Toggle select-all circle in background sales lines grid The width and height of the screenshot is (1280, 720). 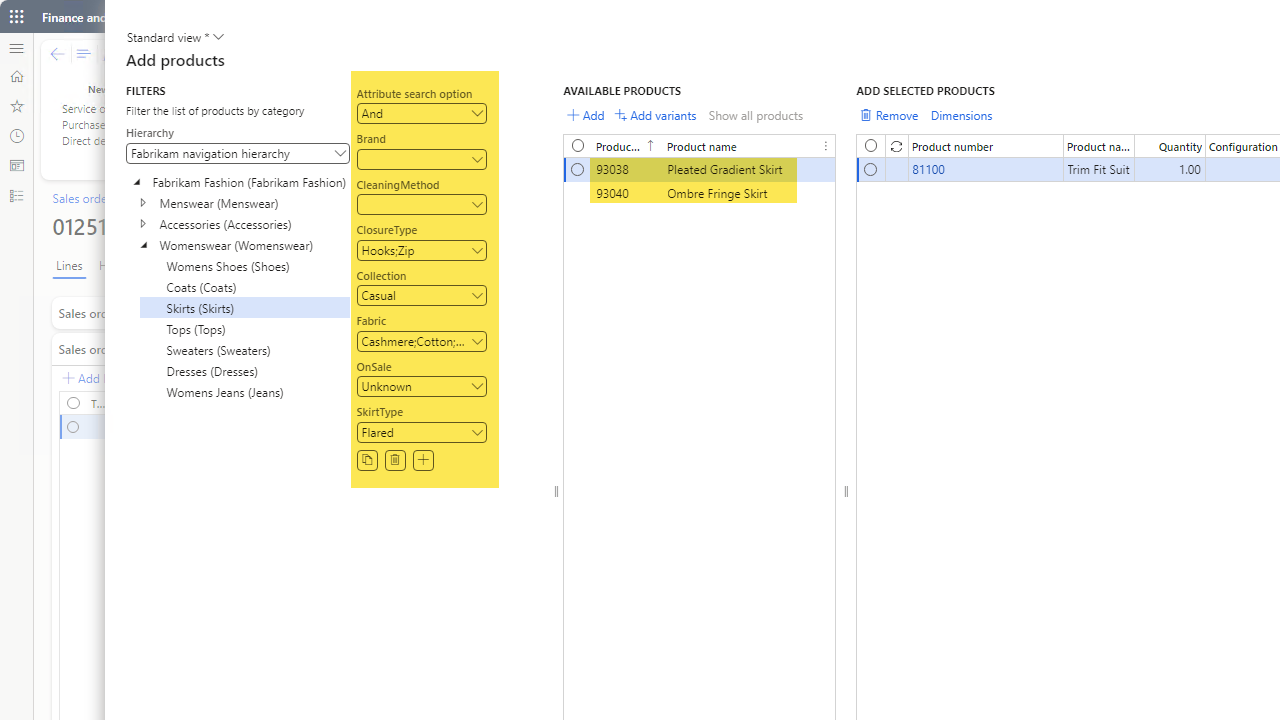[73, 403]
